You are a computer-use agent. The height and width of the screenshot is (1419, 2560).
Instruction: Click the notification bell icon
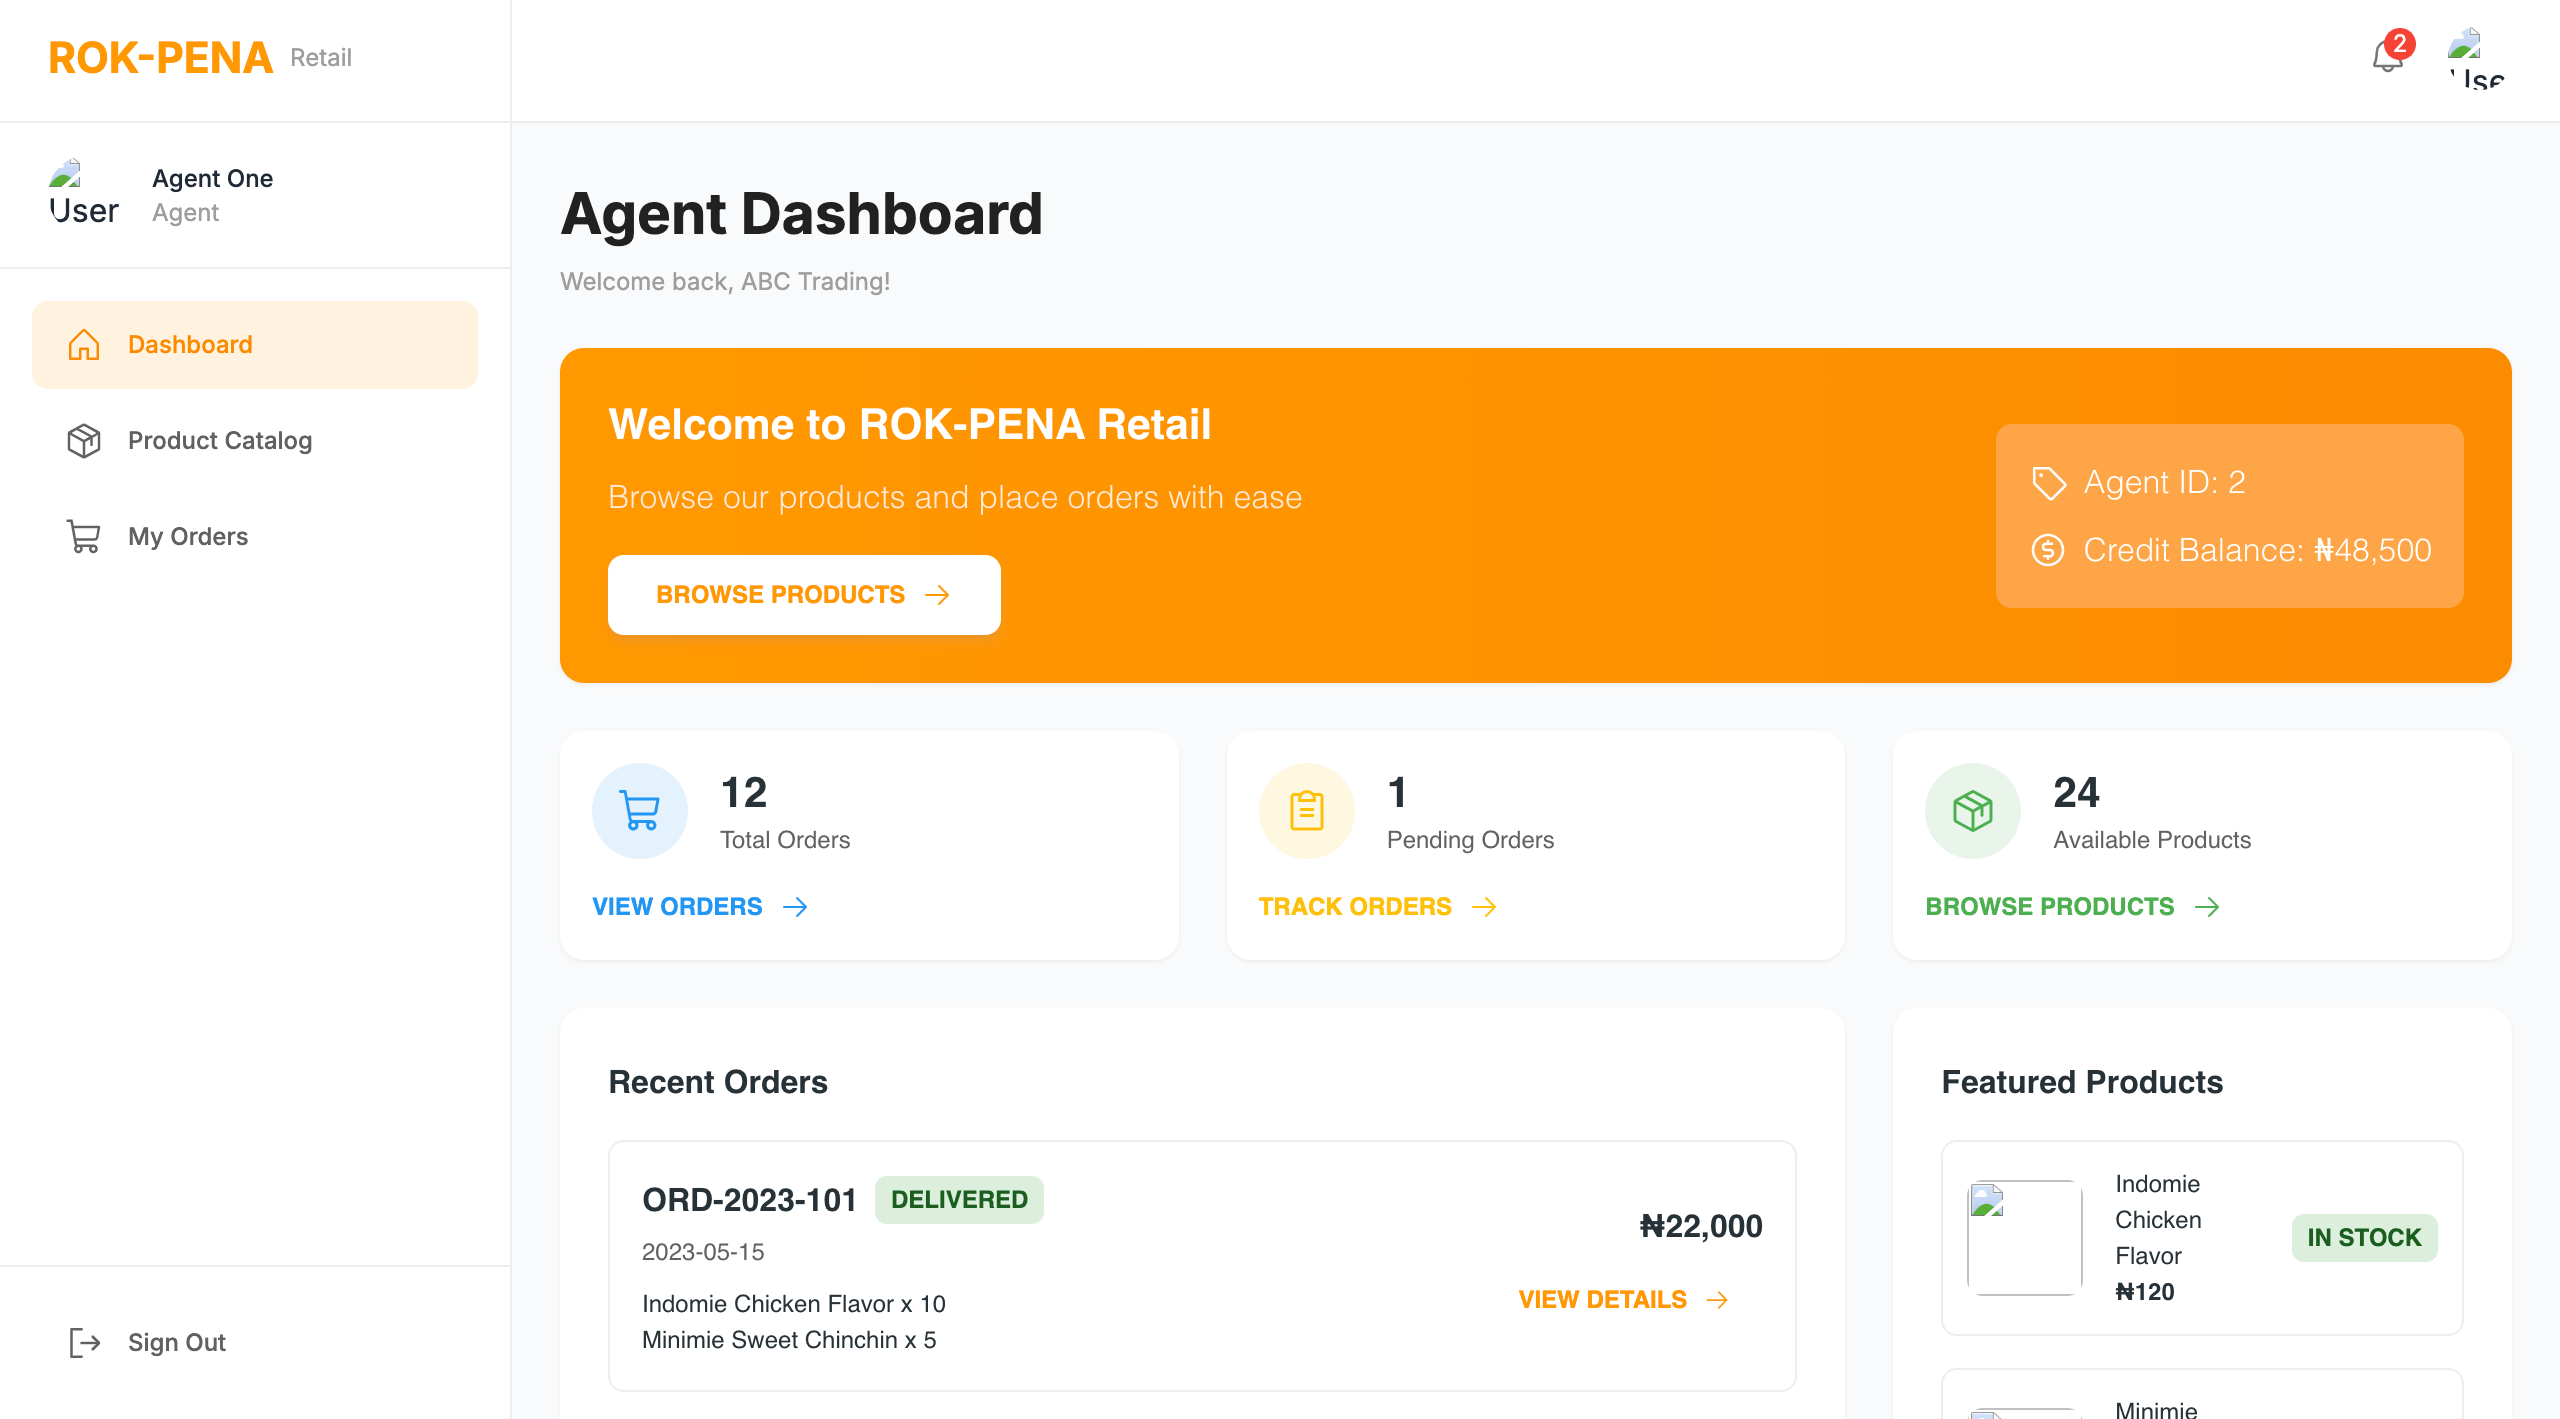click(x=2387, y=57)
